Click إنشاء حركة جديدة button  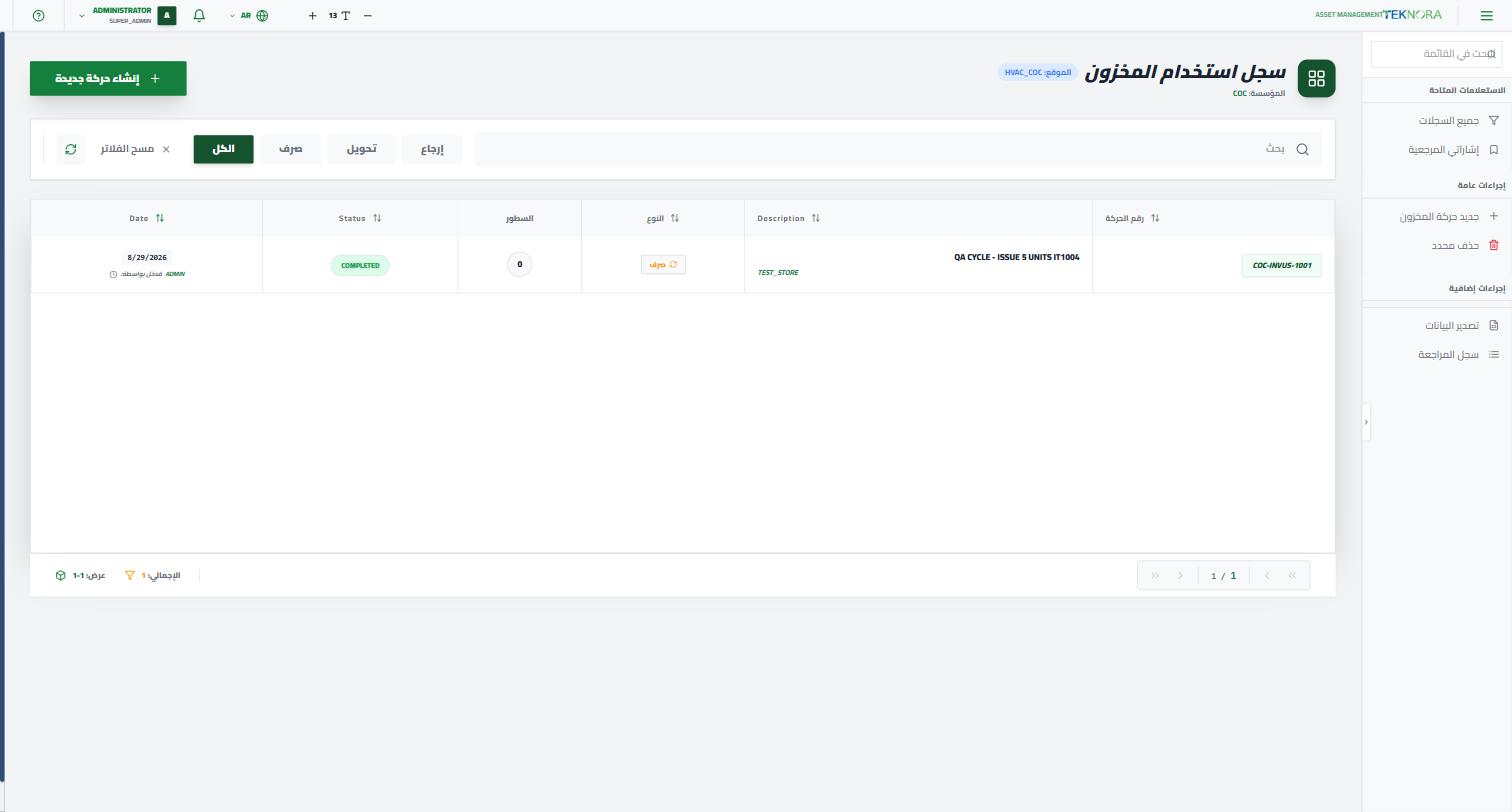[x=108, y=78]
